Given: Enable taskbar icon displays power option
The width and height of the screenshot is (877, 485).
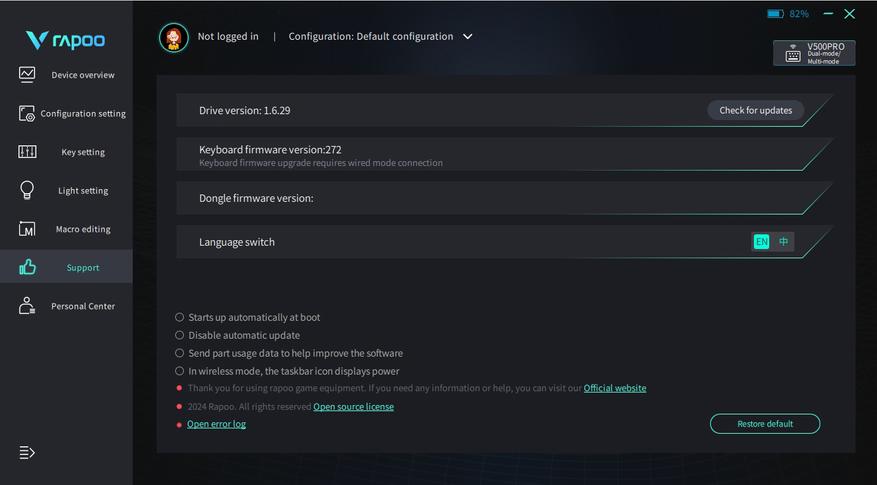Looking at the screenshot, I should [180, 371].
